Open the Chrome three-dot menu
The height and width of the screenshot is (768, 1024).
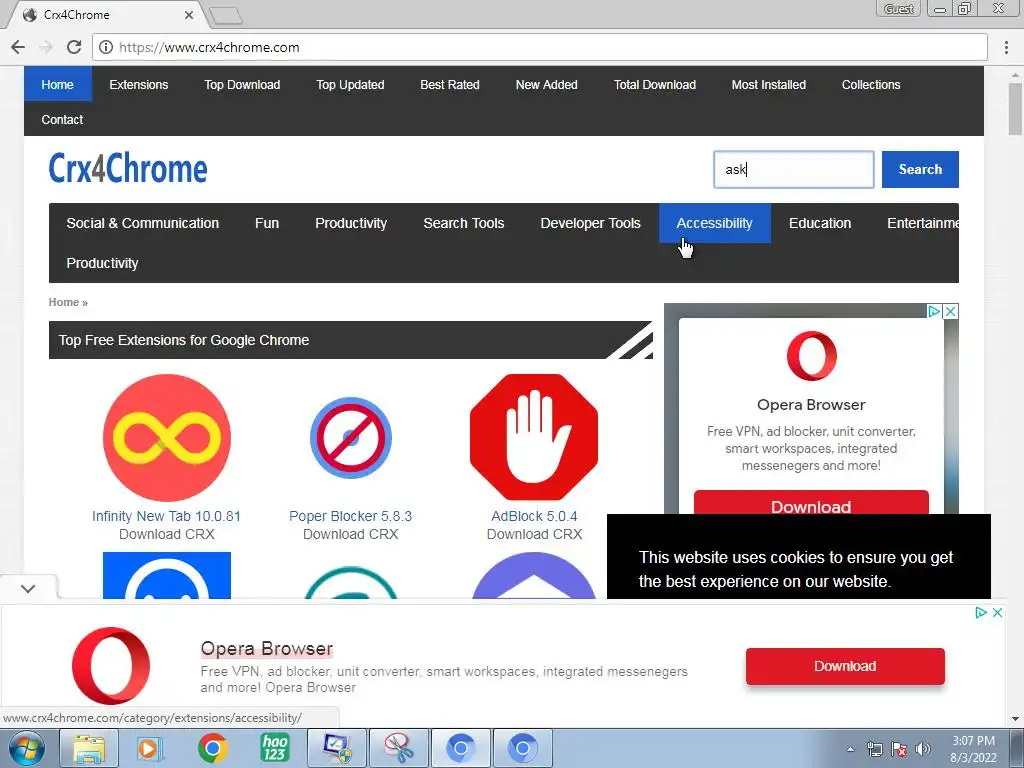[x=1006, y=47]
